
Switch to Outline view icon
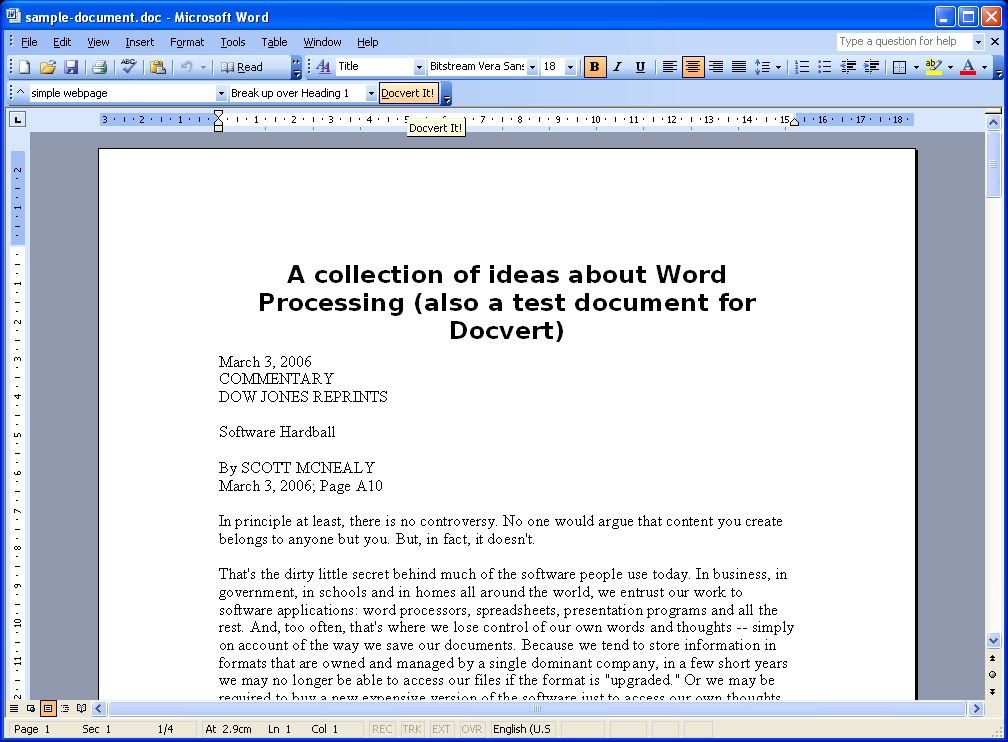pyautogui.click(x=65, y=709)
